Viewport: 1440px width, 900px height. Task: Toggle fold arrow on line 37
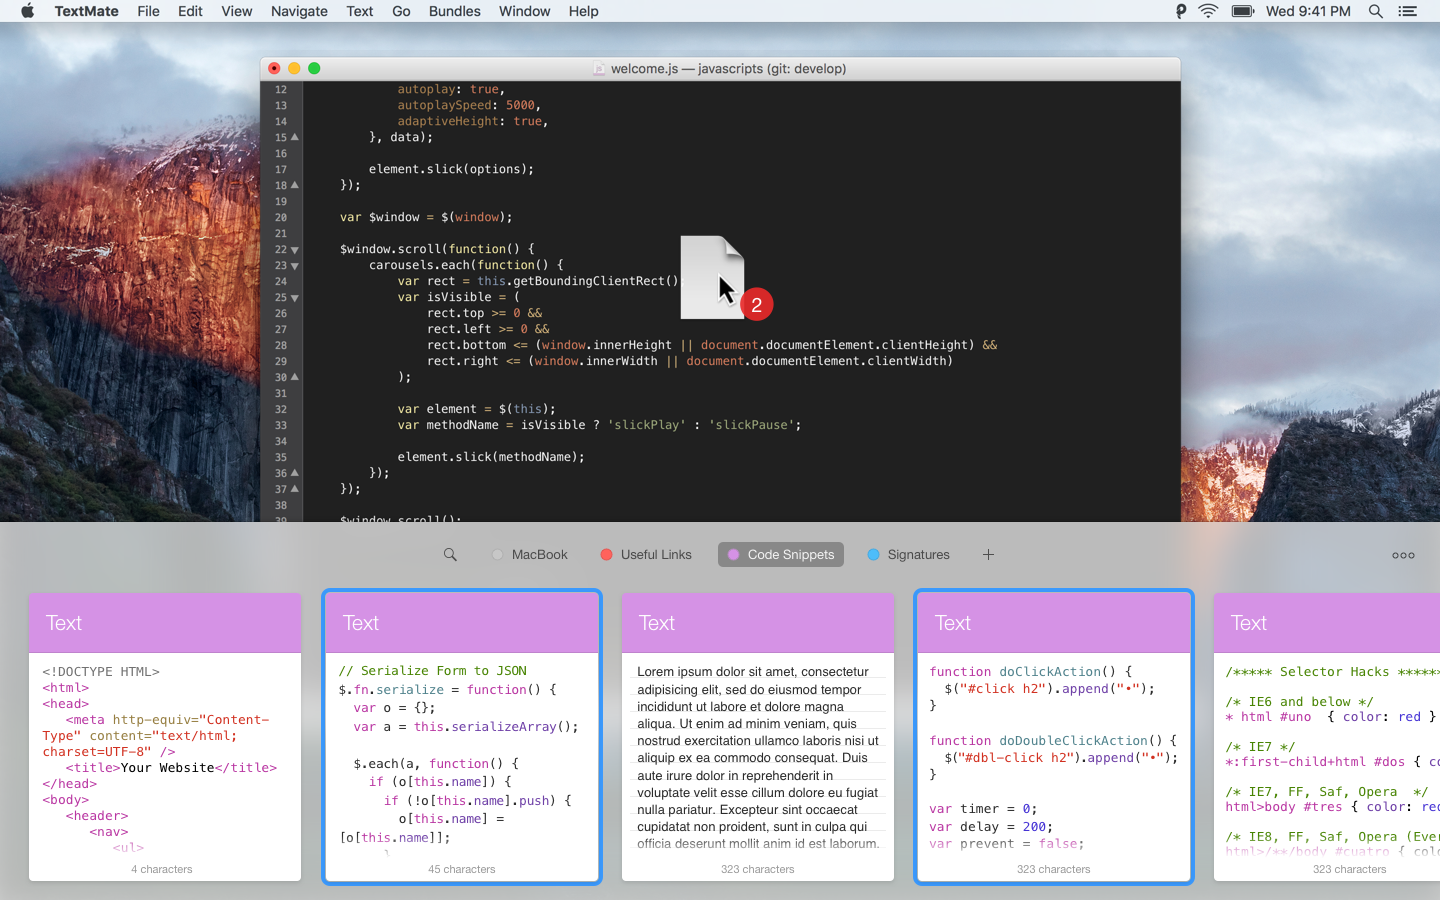coord(294,489)
